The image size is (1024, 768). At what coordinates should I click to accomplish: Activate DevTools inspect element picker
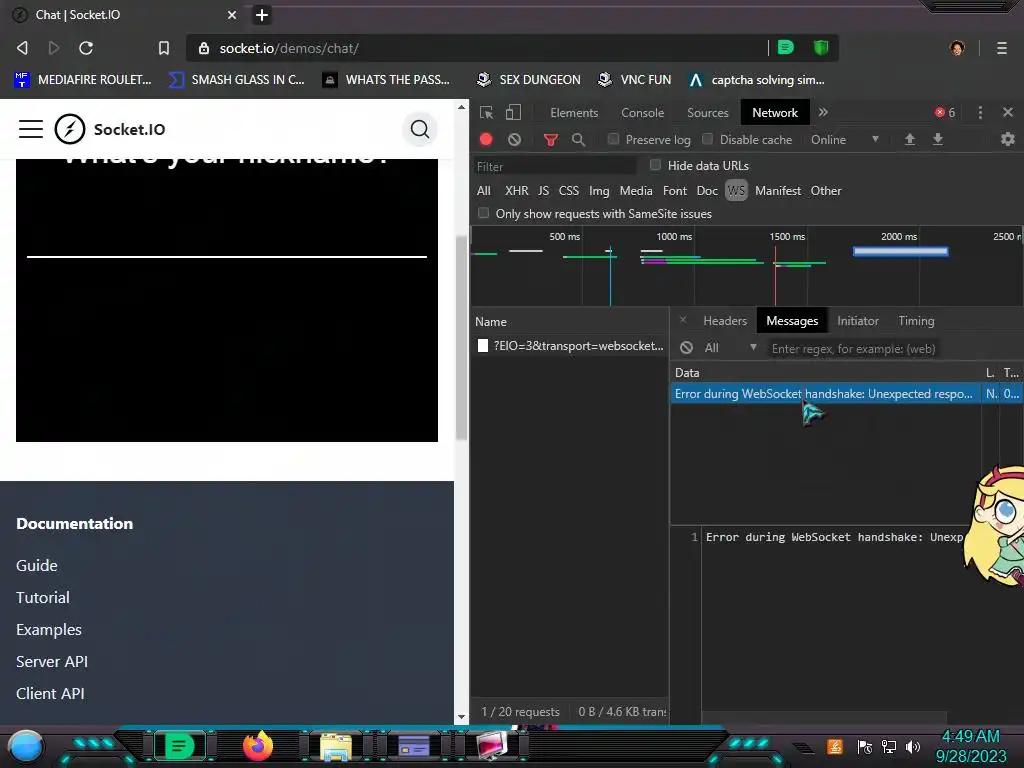click(x=487, y=112)
